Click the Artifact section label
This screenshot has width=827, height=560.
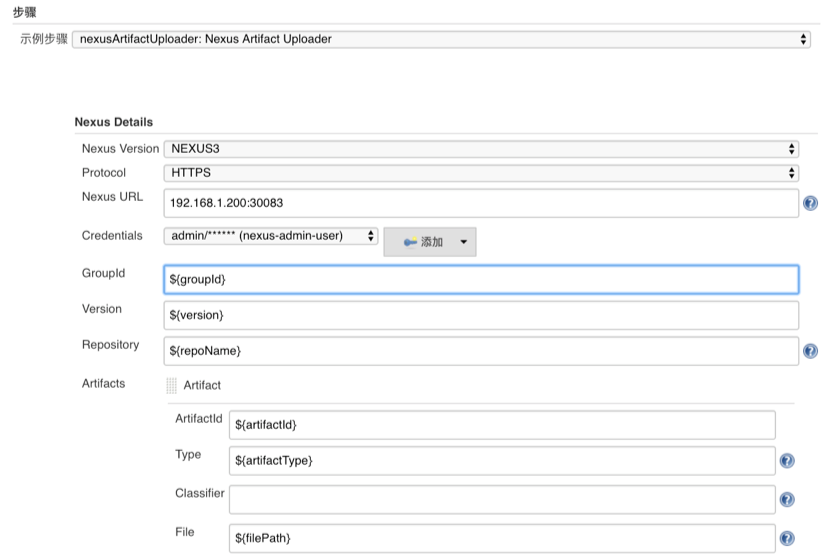(202, 385)
